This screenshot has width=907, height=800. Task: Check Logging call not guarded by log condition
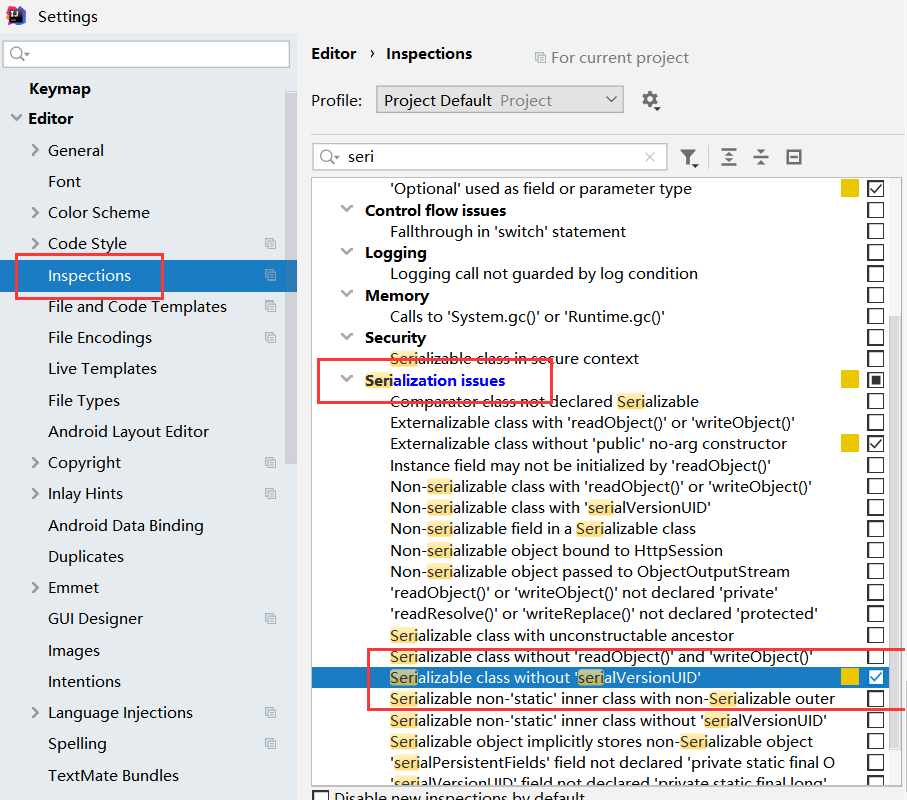pos(875,274)
